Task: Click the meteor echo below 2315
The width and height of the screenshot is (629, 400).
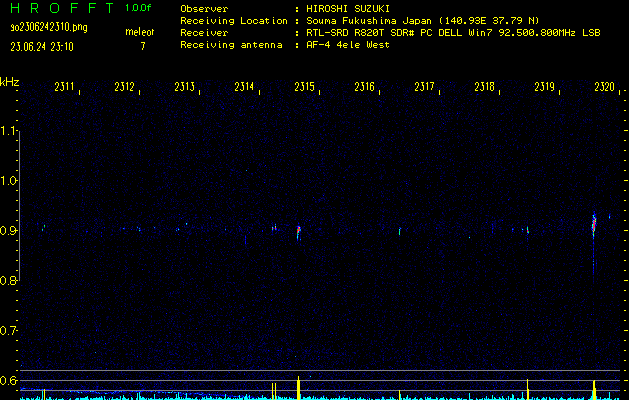Action: tap(298, 232)
